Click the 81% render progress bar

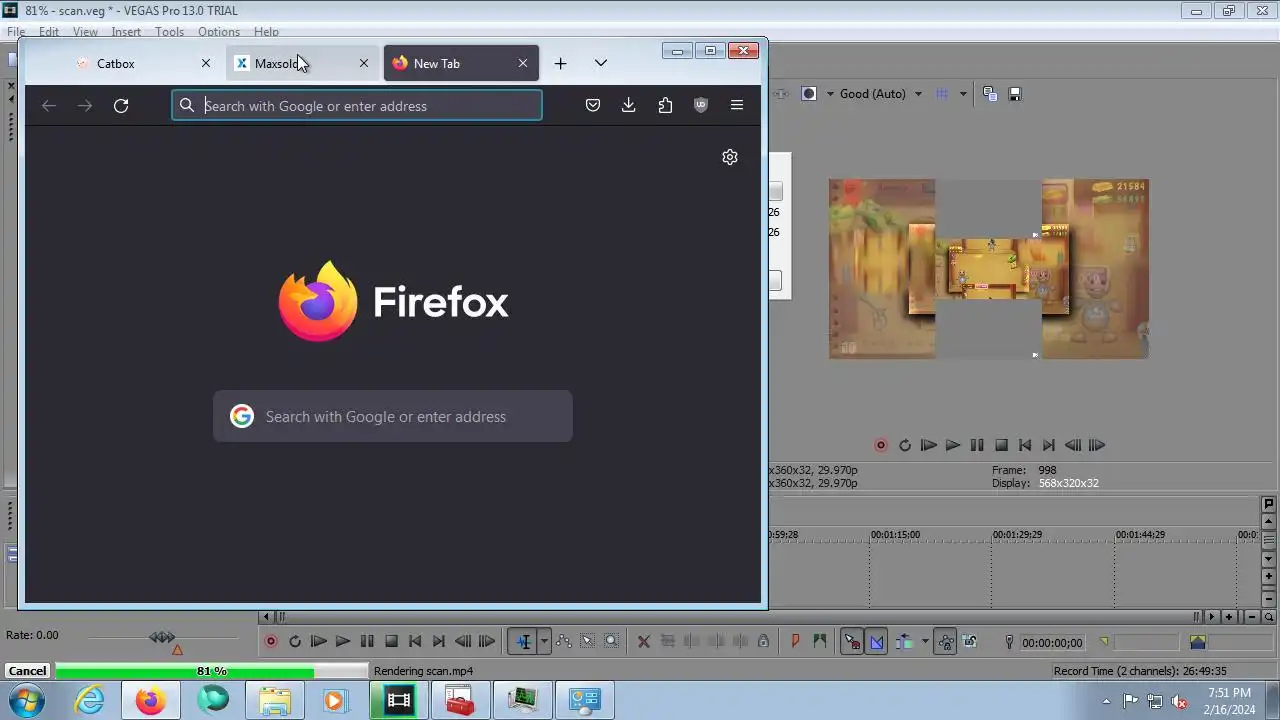(212, 671)
